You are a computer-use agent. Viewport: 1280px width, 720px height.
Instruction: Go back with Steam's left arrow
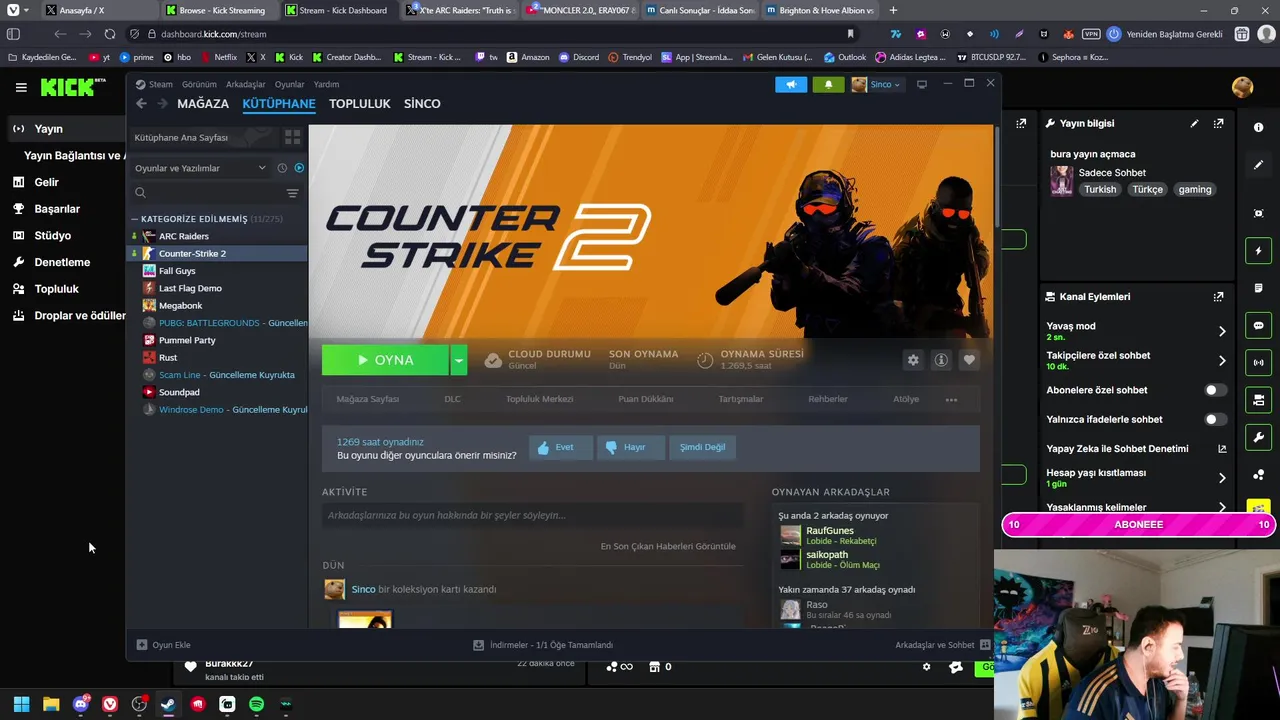click(x=141, y=103)
